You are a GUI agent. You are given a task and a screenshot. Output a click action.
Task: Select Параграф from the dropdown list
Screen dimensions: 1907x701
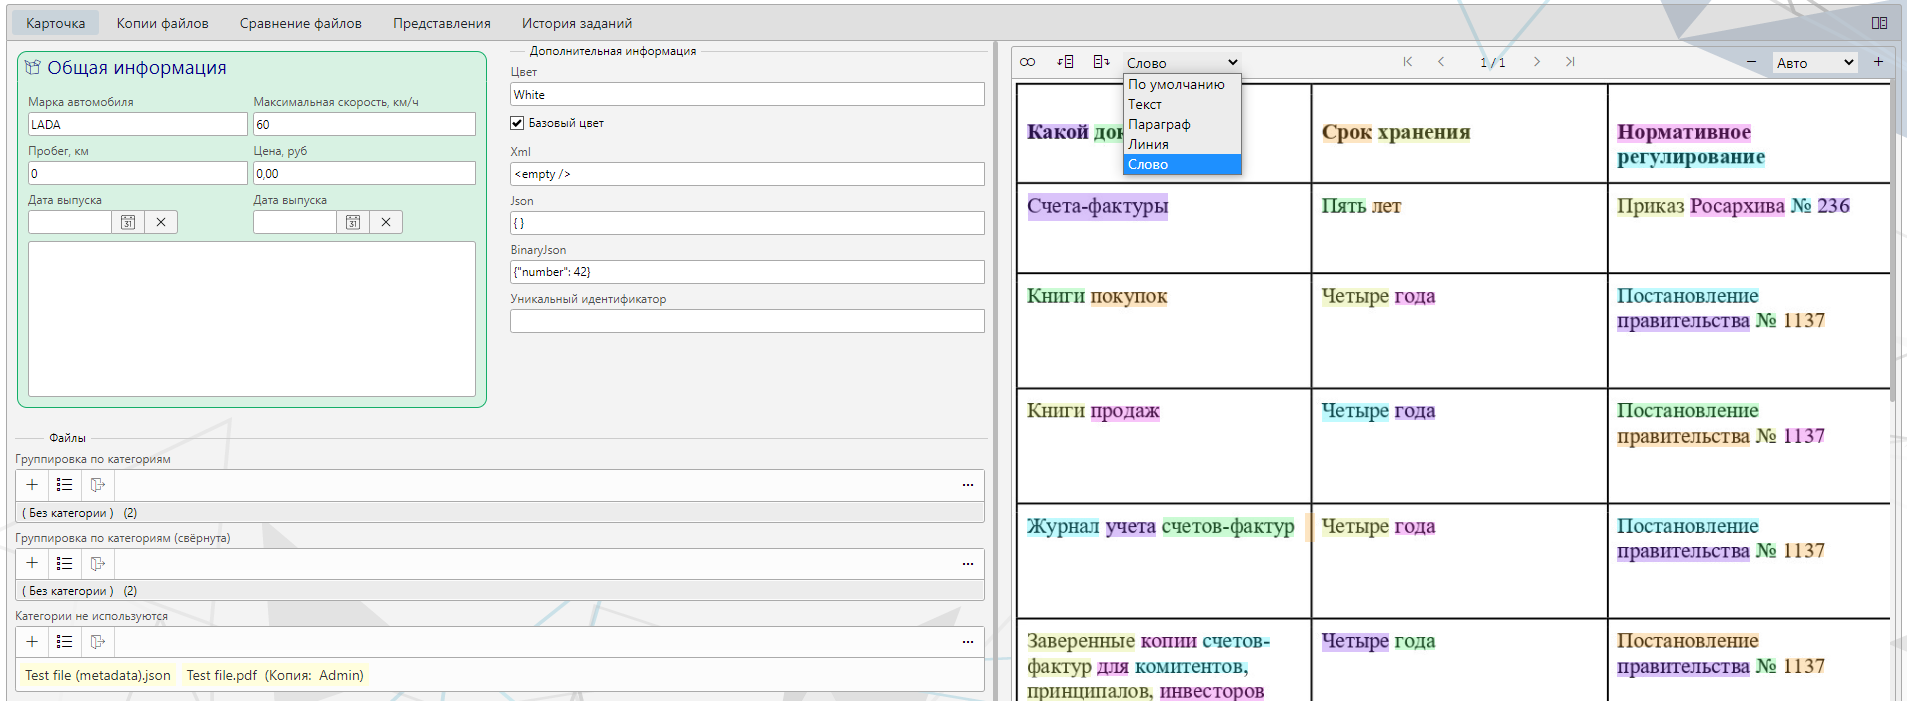click(x=1159, y=124)
